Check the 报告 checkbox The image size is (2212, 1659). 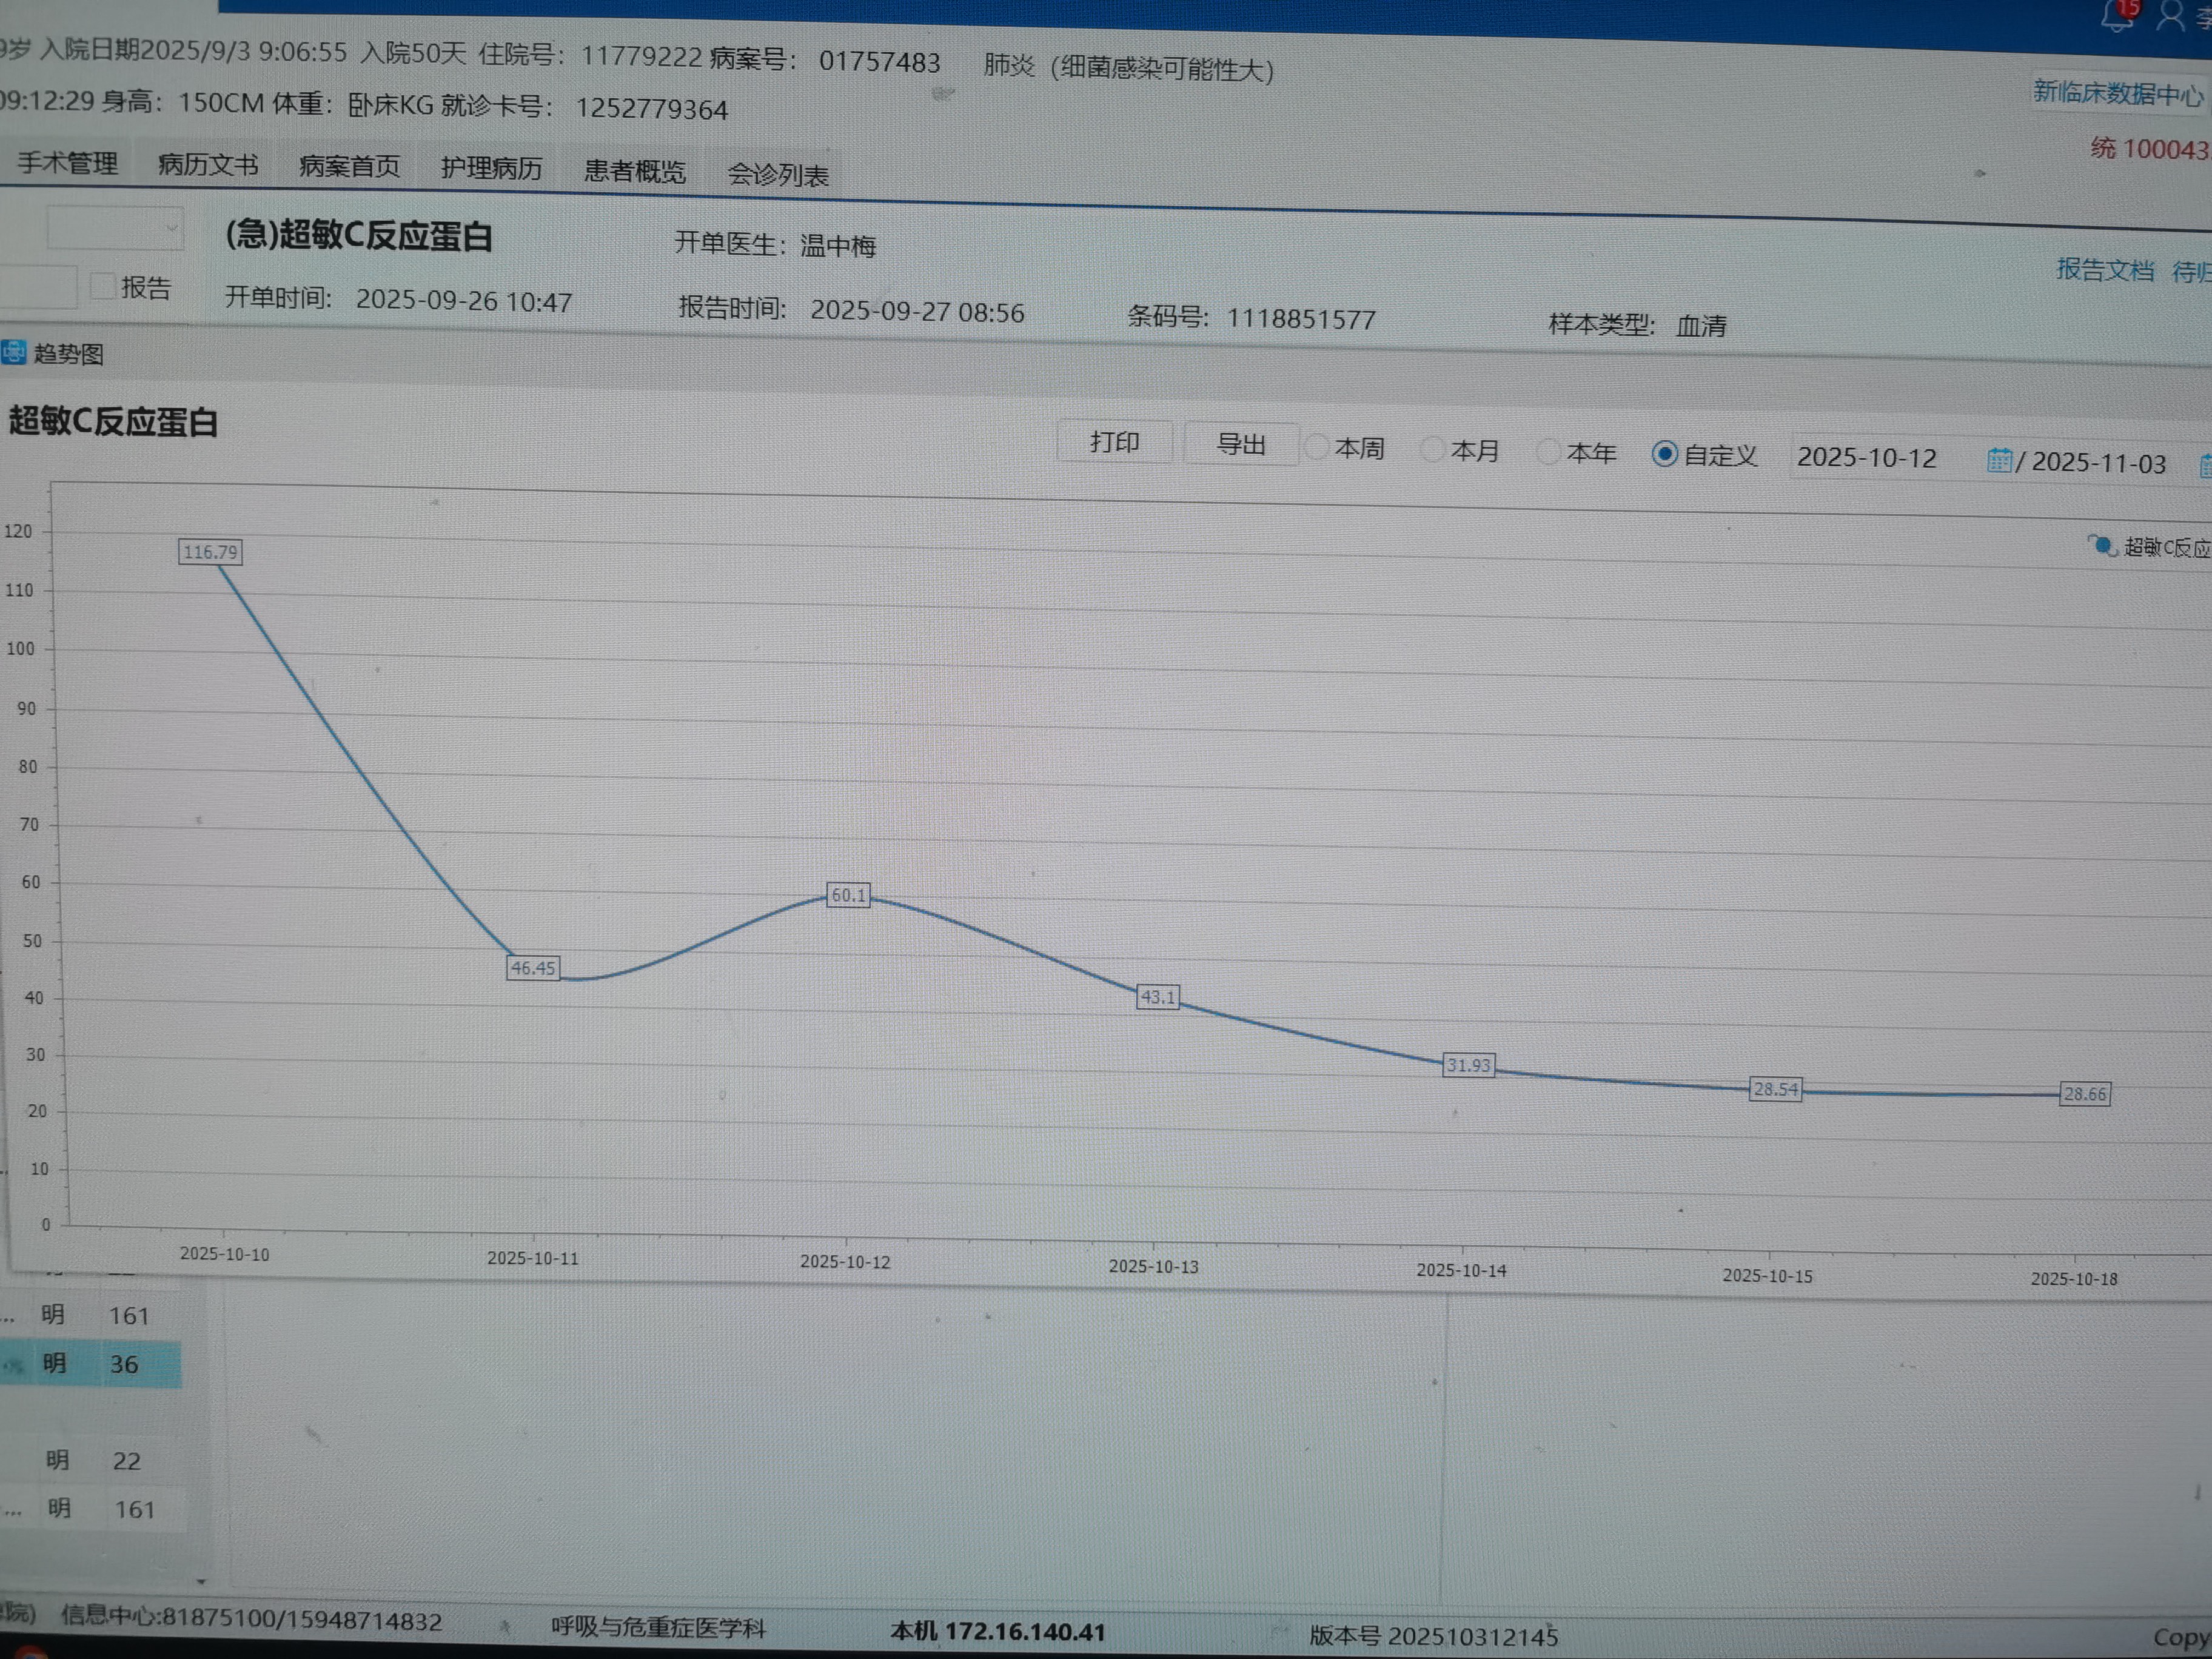103,286
